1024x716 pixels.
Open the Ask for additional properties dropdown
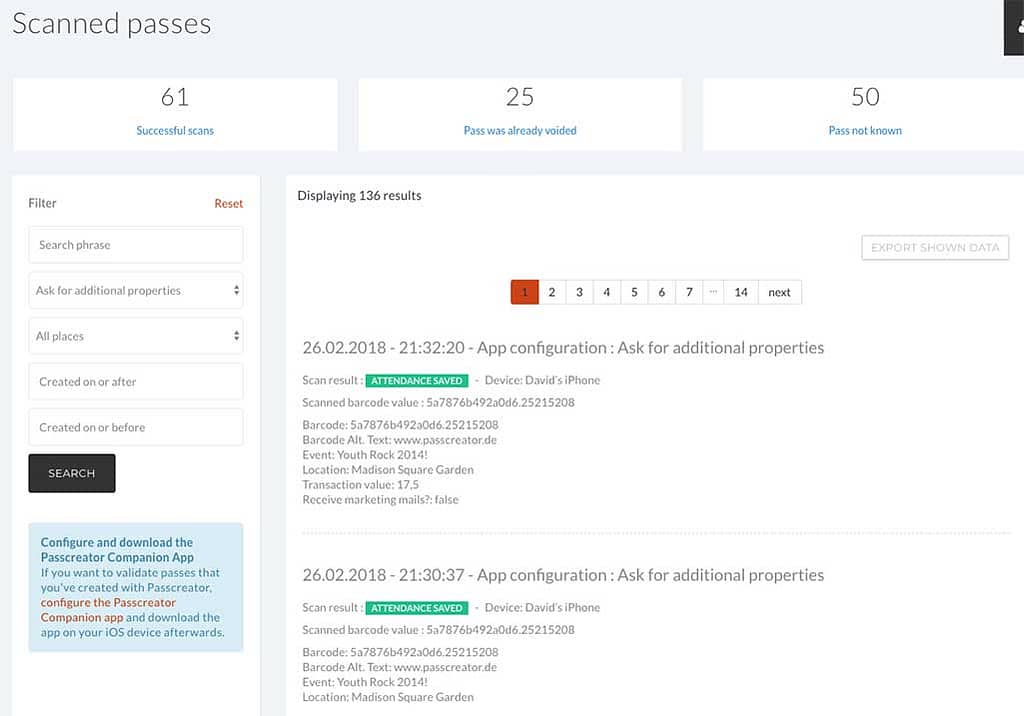136,291
